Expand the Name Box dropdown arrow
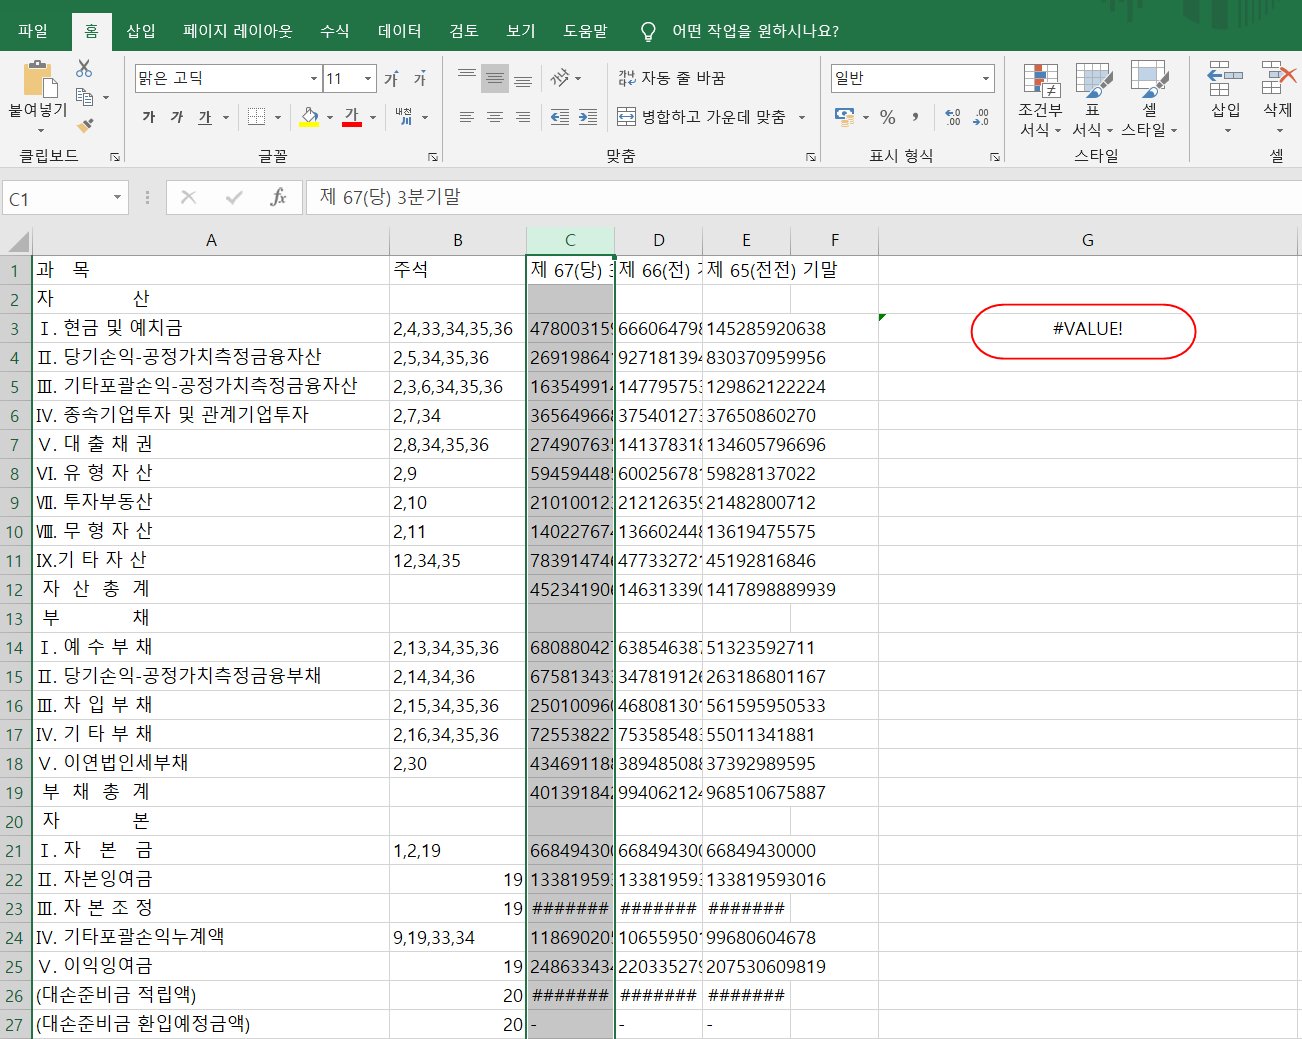Image resolution: width=1302 pixels, height=1039 pixels. click(x=117, y=198)
